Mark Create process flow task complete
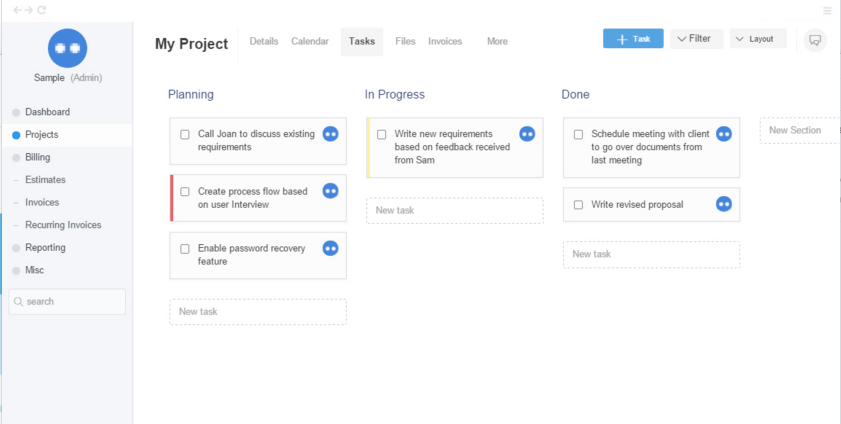The height and width of the screenshot is (424, 841). pyautogui.click(x=185, y=192)
